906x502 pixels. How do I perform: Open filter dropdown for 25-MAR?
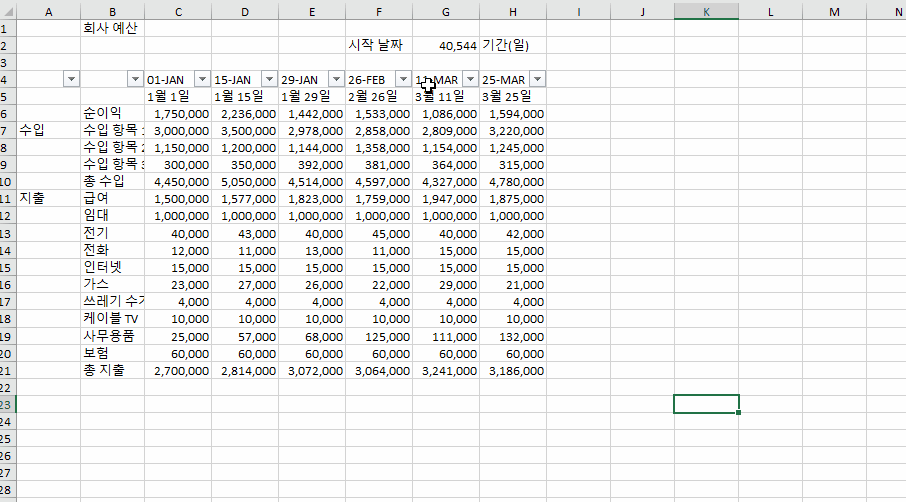(x=537, y=79)
